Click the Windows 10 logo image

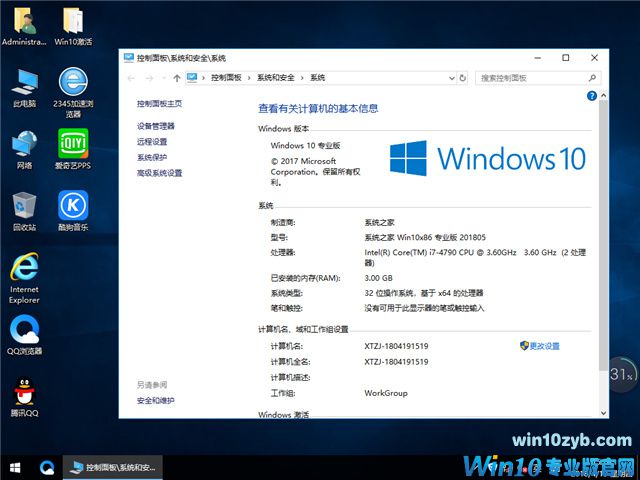point(488,158)
